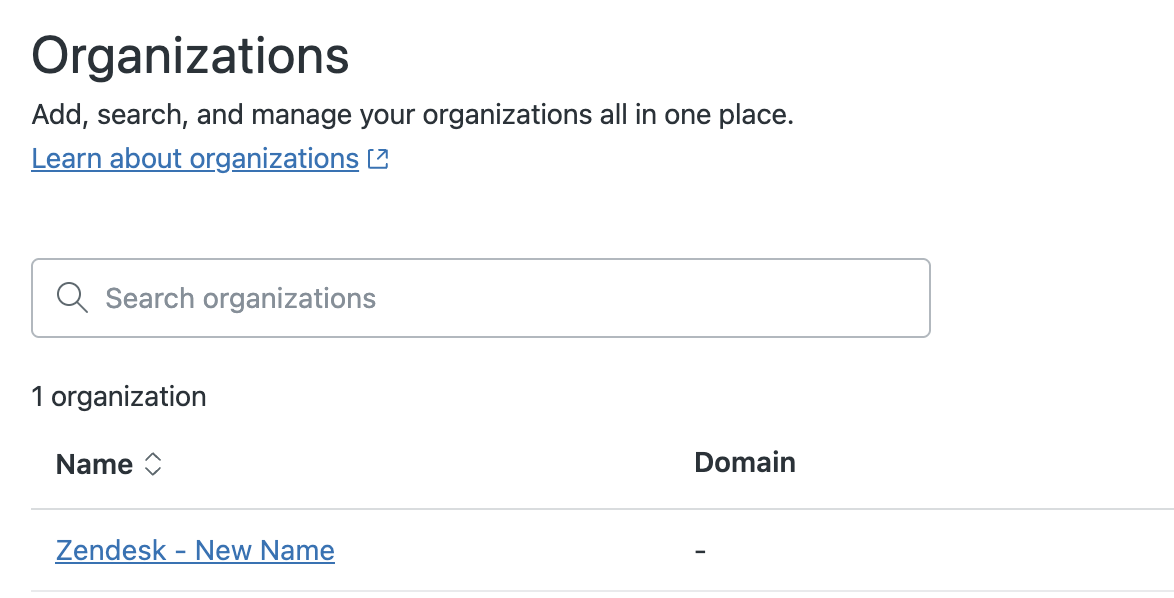Viewport: 1174px width, 598px height.
Task: Click the sort arrows icon beside Name
Action: click(x=152, y=464)
